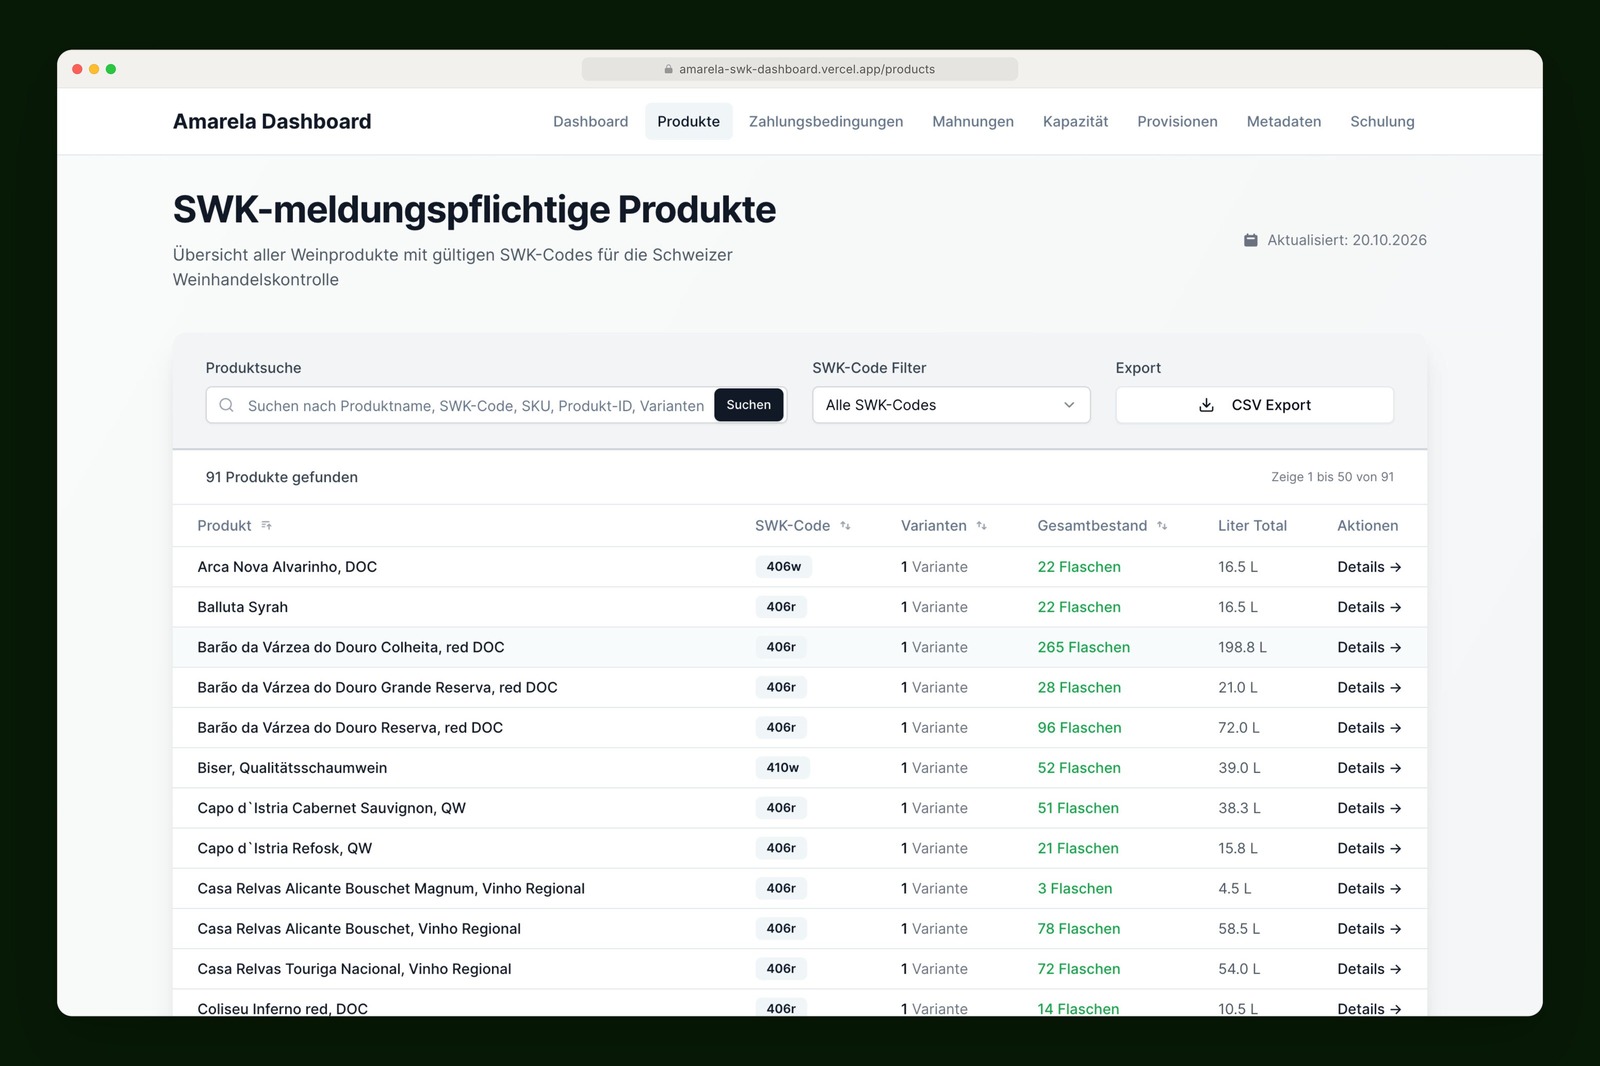Click the '198.8 L' liter total
Image resolution: width=1600 pixels, height=1066 pixels.
1242,647
